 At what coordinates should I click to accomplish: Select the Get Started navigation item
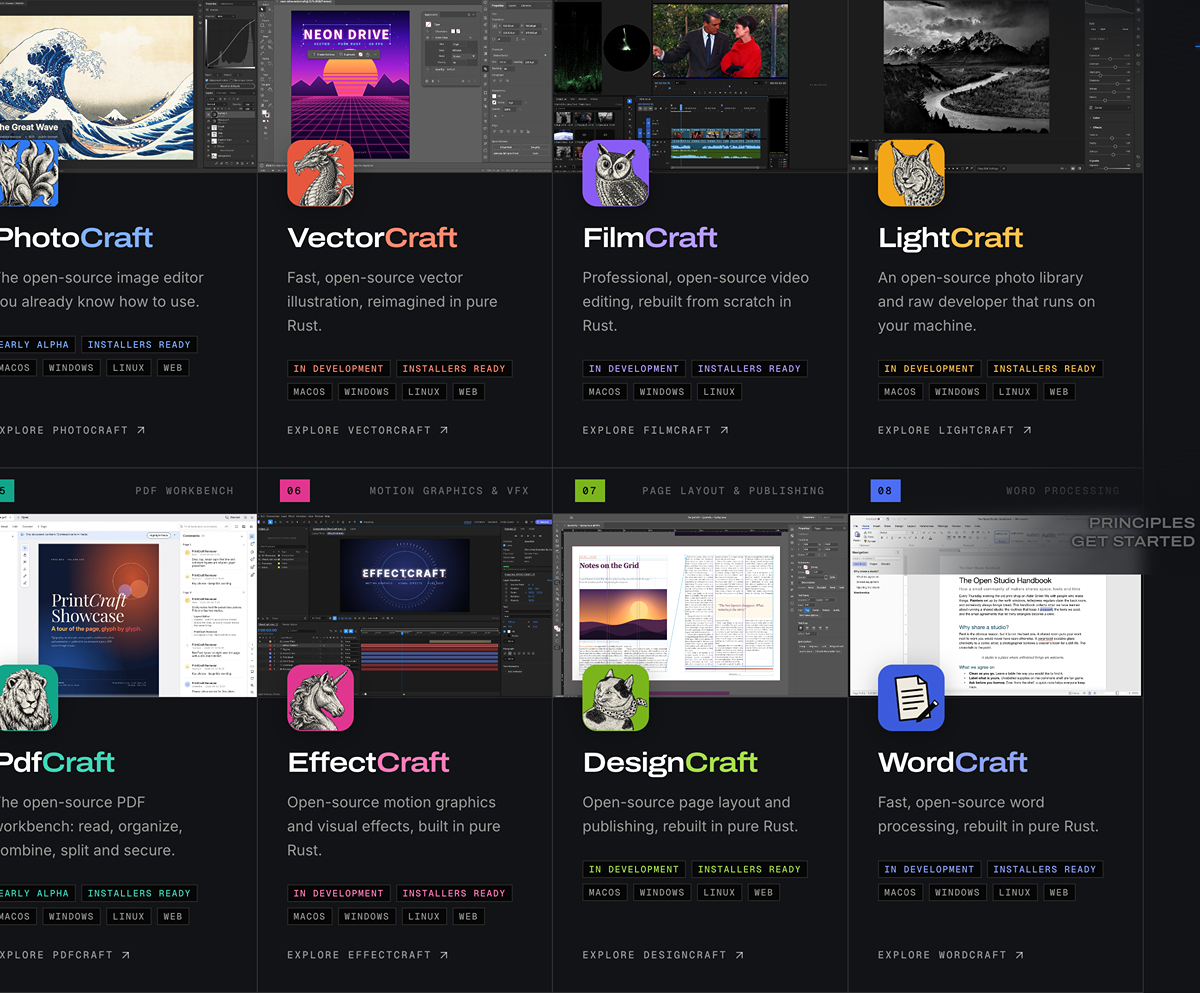(x=1133, y=541)
